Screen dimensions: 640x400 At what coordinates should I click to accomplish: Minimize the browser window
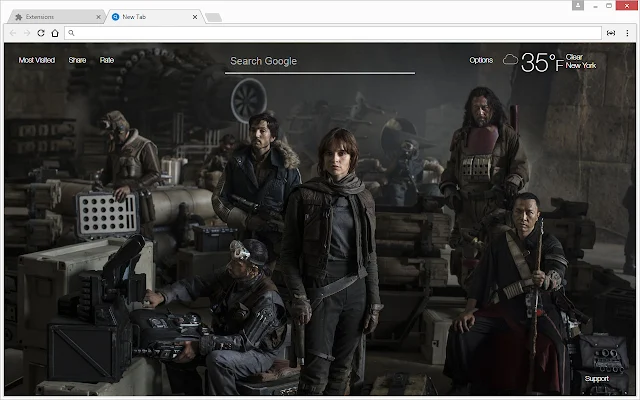596,6
